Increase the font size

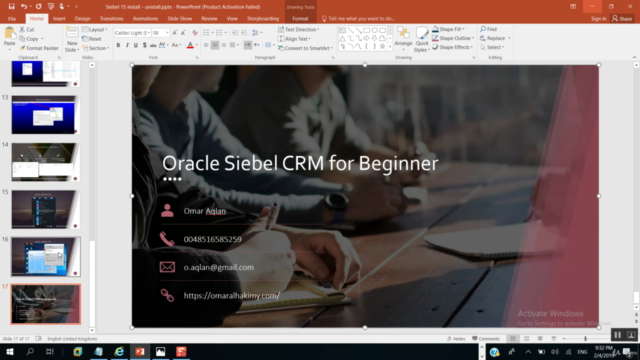click(175, 33)
